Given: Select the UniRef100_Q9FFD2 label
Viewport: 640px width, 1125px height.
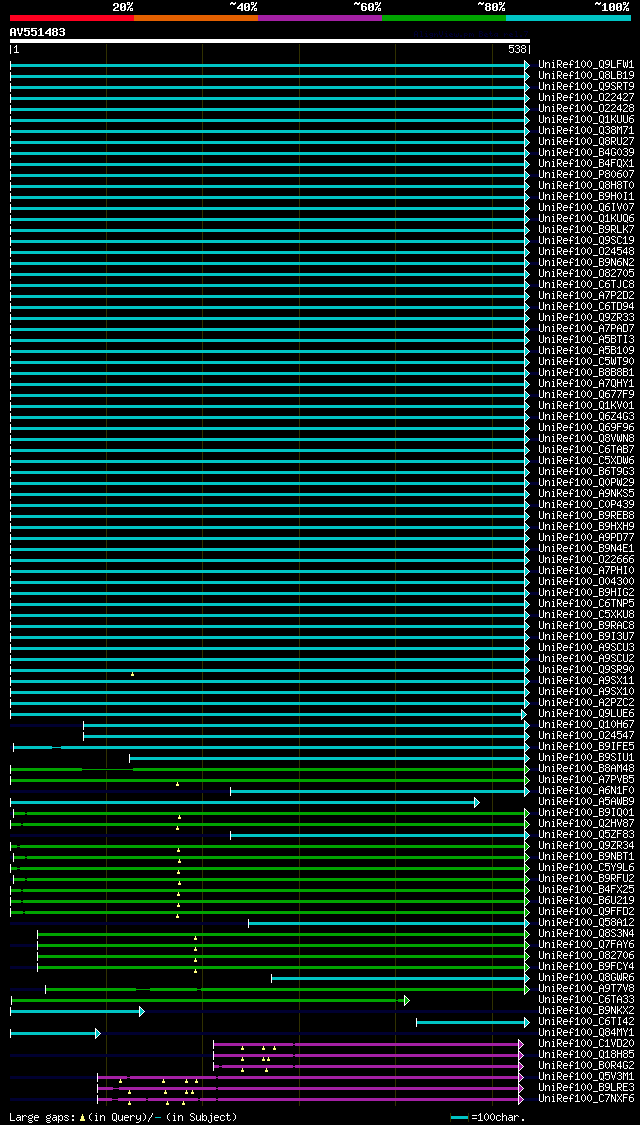Looking at the screenshot, I should (586, 912).
